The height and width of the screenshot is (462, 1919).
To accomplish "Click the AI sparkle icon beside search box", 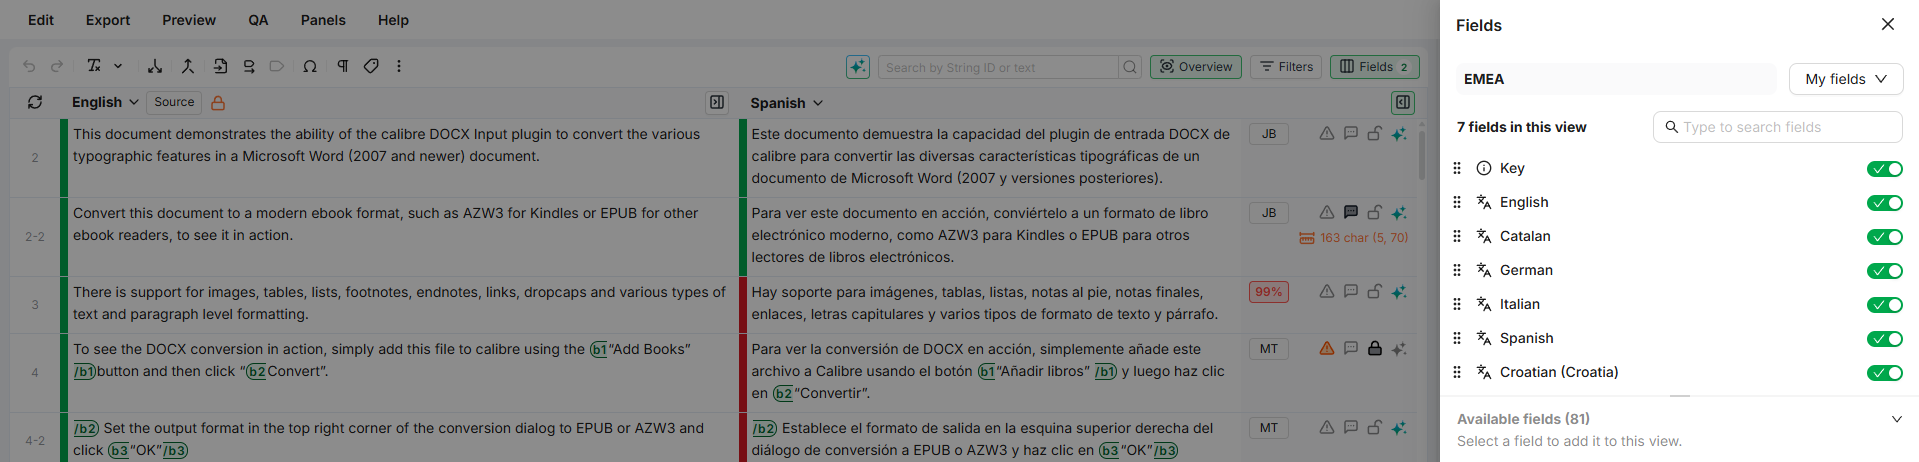I will click(x=857, y=67).
